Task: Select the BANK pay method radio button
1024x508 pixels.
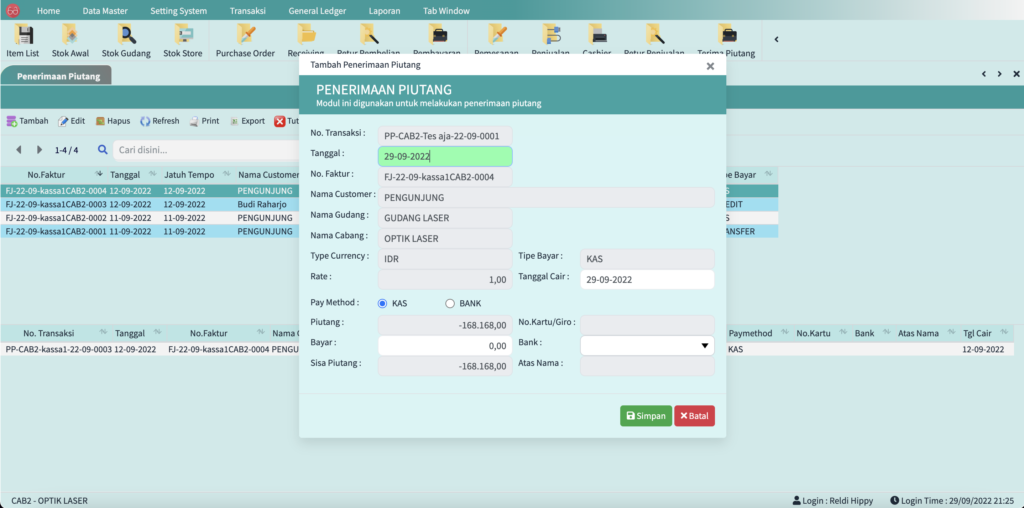Action: pyautogui.click(x=450, y=303)
